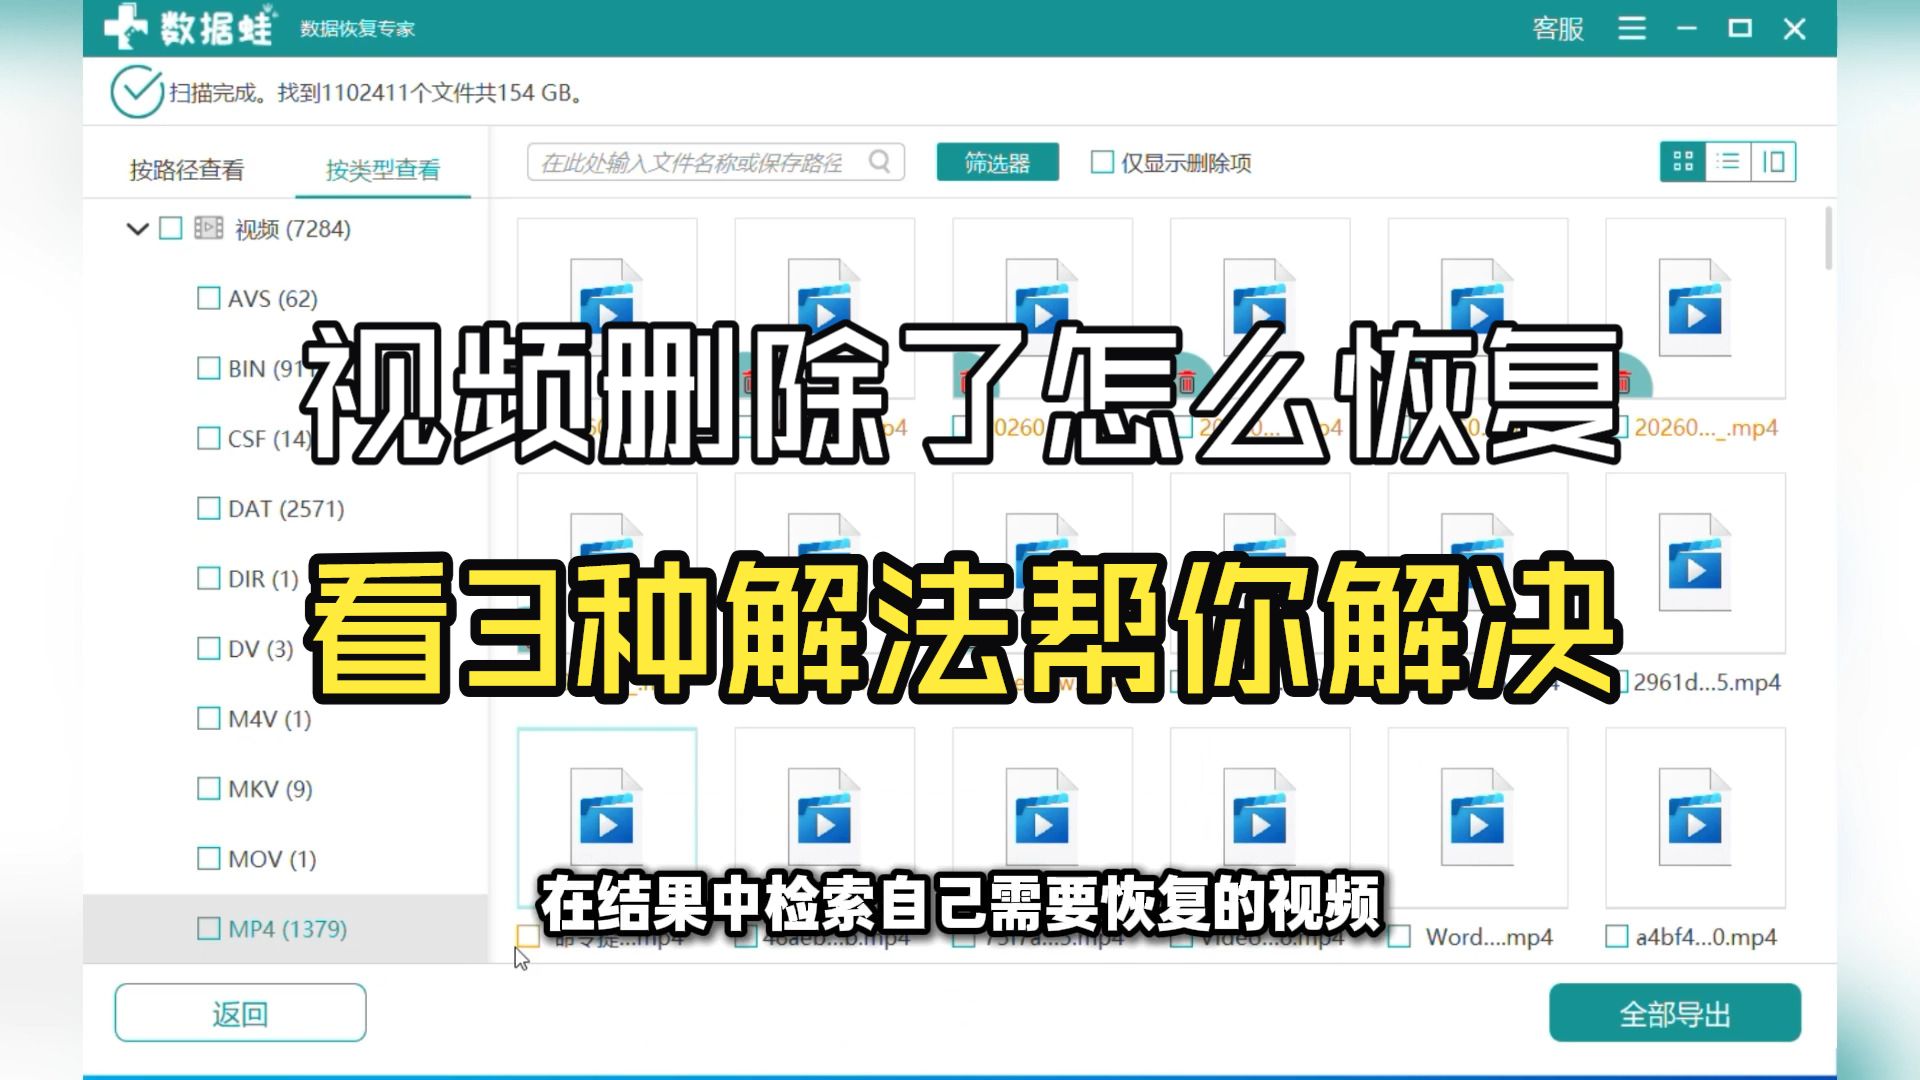Check the DV (3) checkbox
Image resolution: width=1920 pixels, height=1080 pixels.
208,648
